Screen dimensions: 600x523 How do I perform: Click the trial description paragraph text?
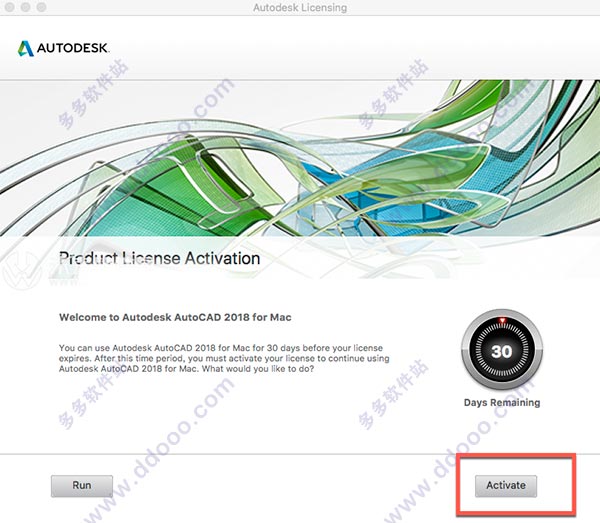(224, 358)
